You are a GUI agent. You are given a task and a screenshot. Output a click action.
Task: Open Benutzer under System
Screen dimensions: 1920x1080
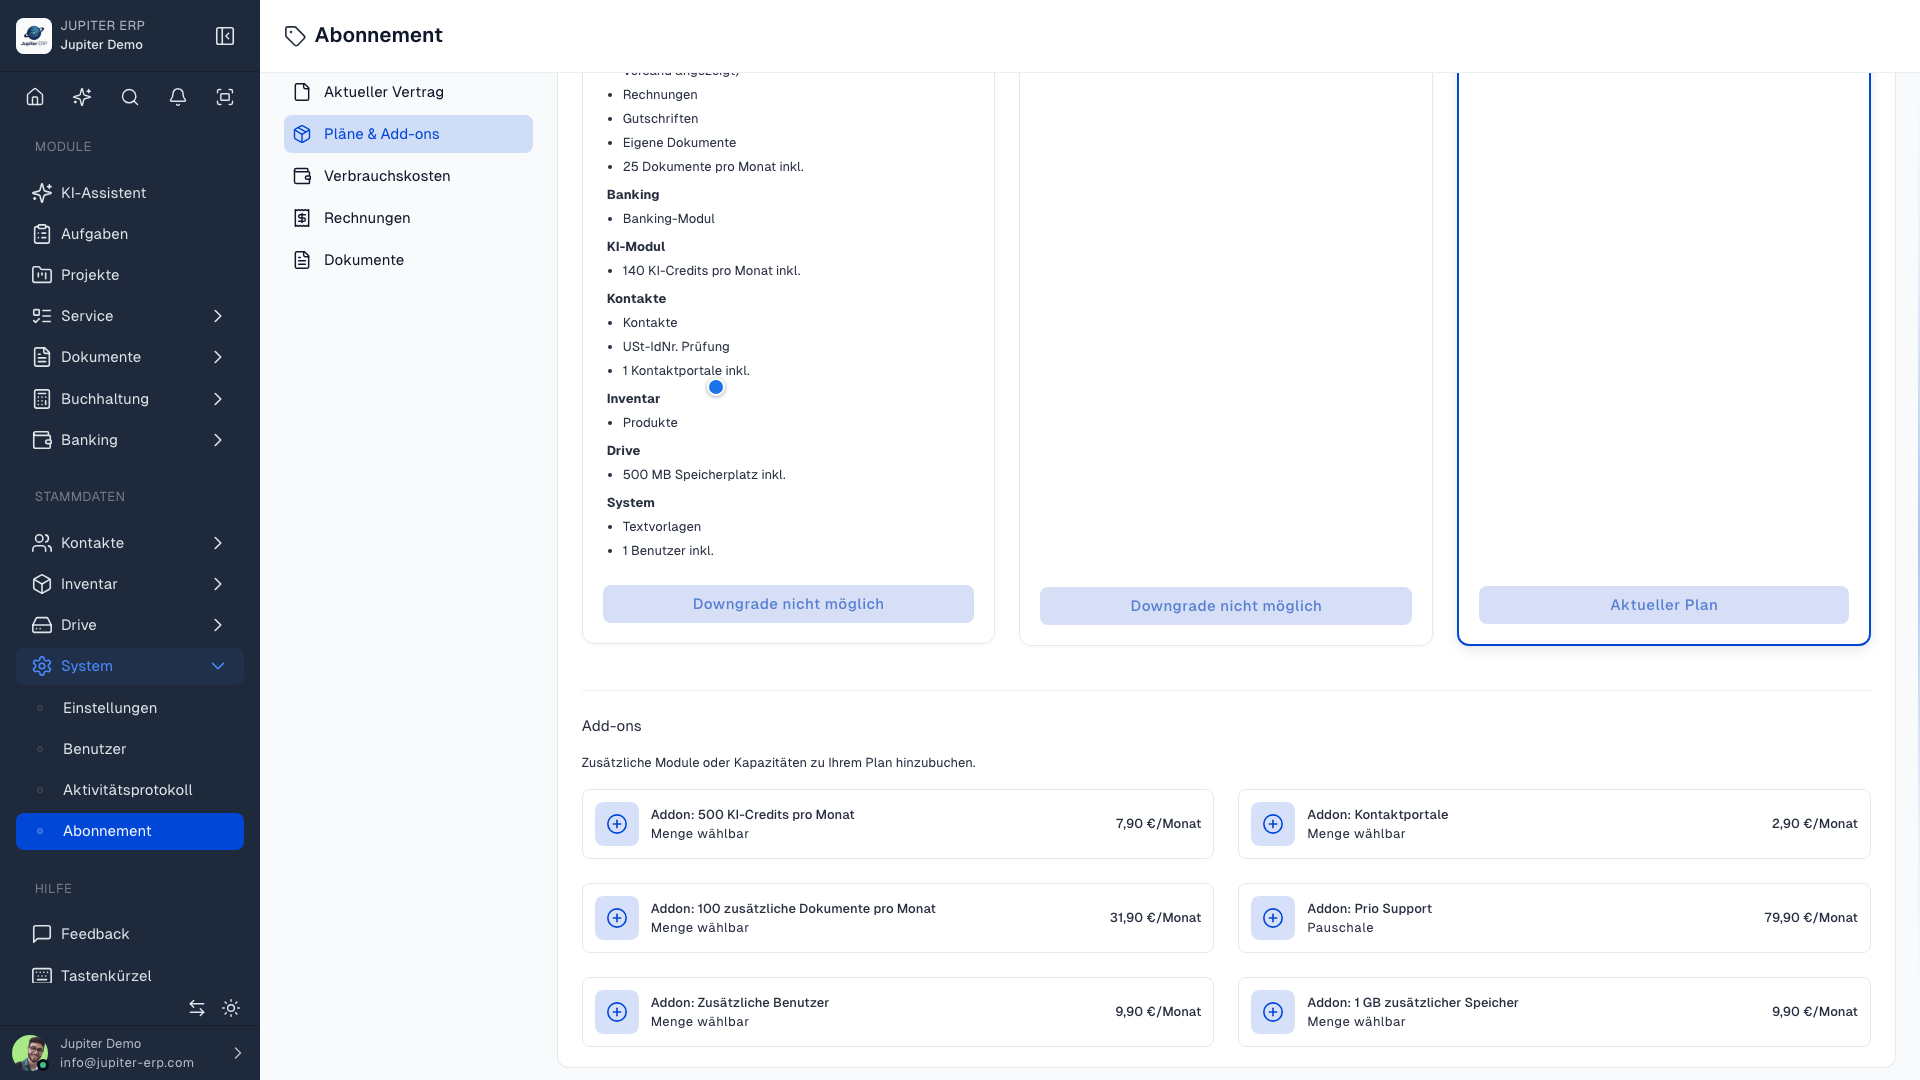click(130, 749)
